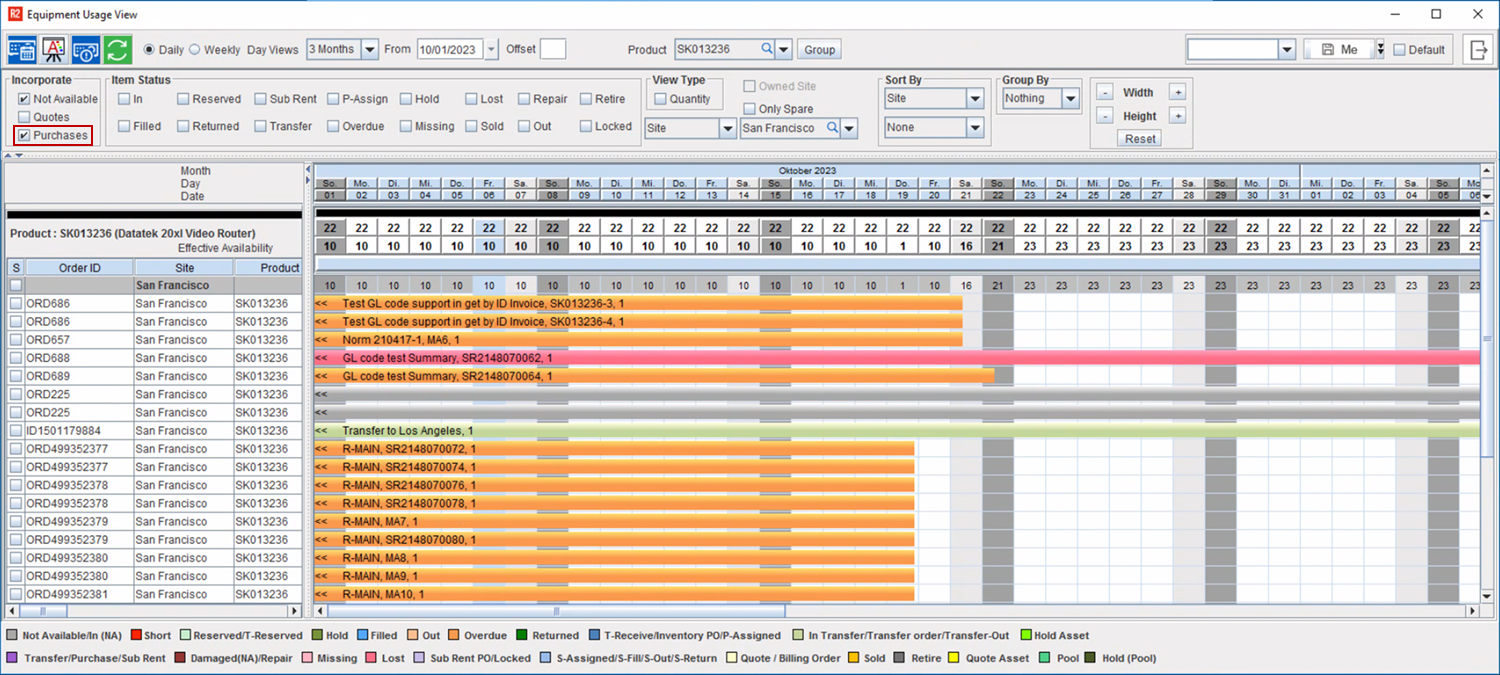1500x675 pixels.
Task: Click the calendar schedule icon in toolbar
Action: point(22,49)
